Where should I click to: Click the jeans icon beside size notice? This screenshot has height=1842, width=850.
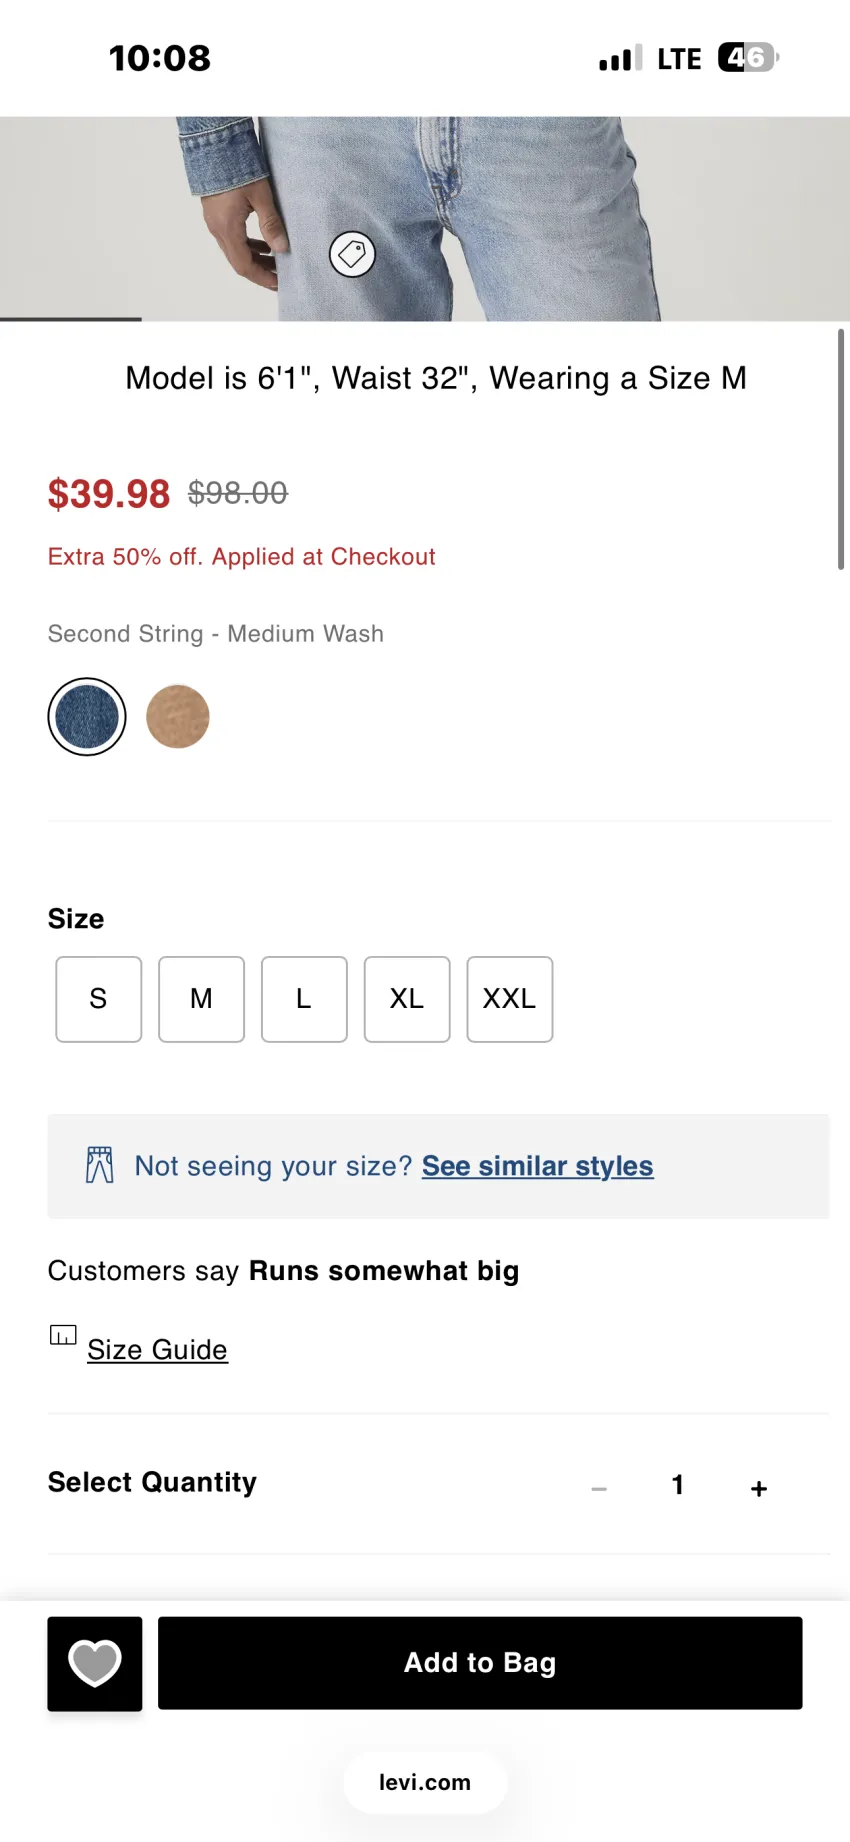(100, 1165)
